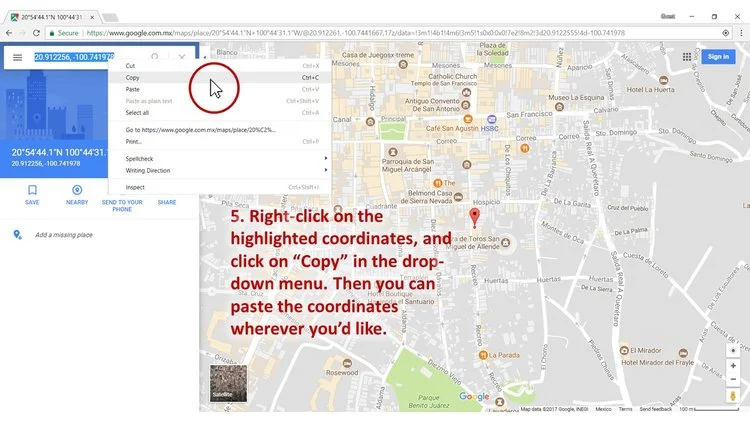Click the show-your-location button
The image size is (750, 422).
pos(733,350)
